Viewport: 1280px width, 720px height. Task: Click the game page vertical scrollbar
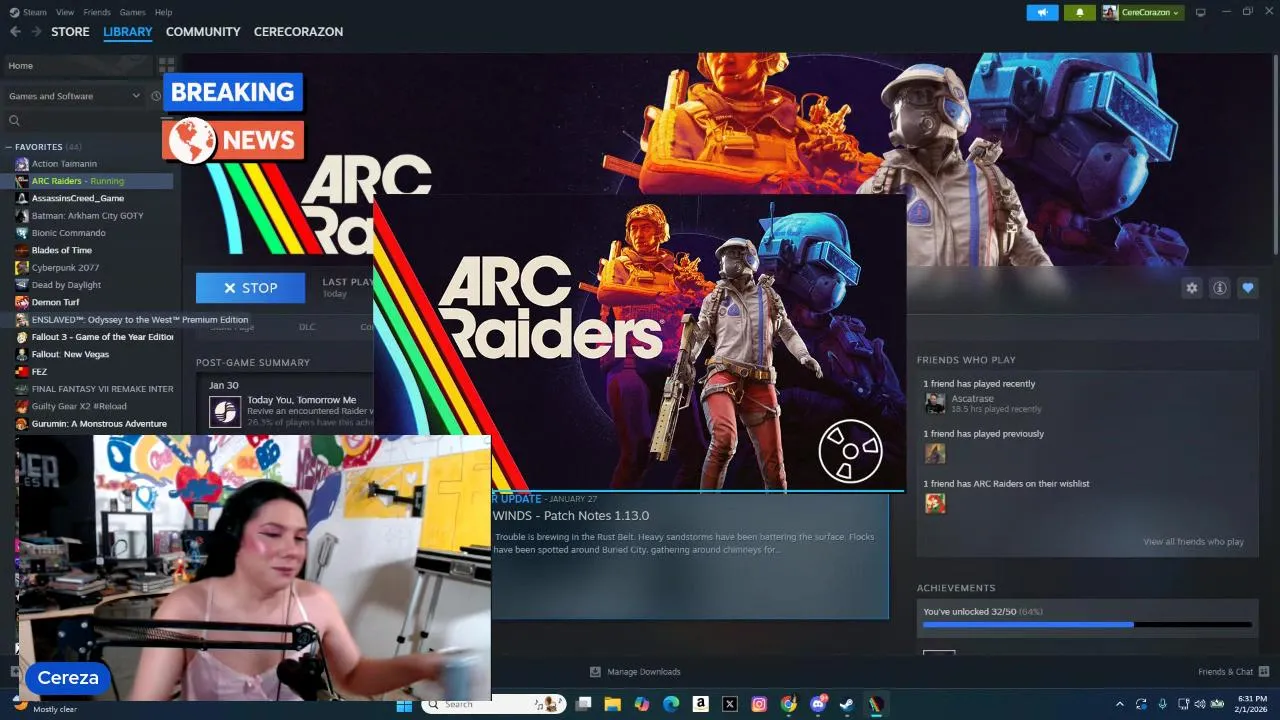tap(1275, 155)
